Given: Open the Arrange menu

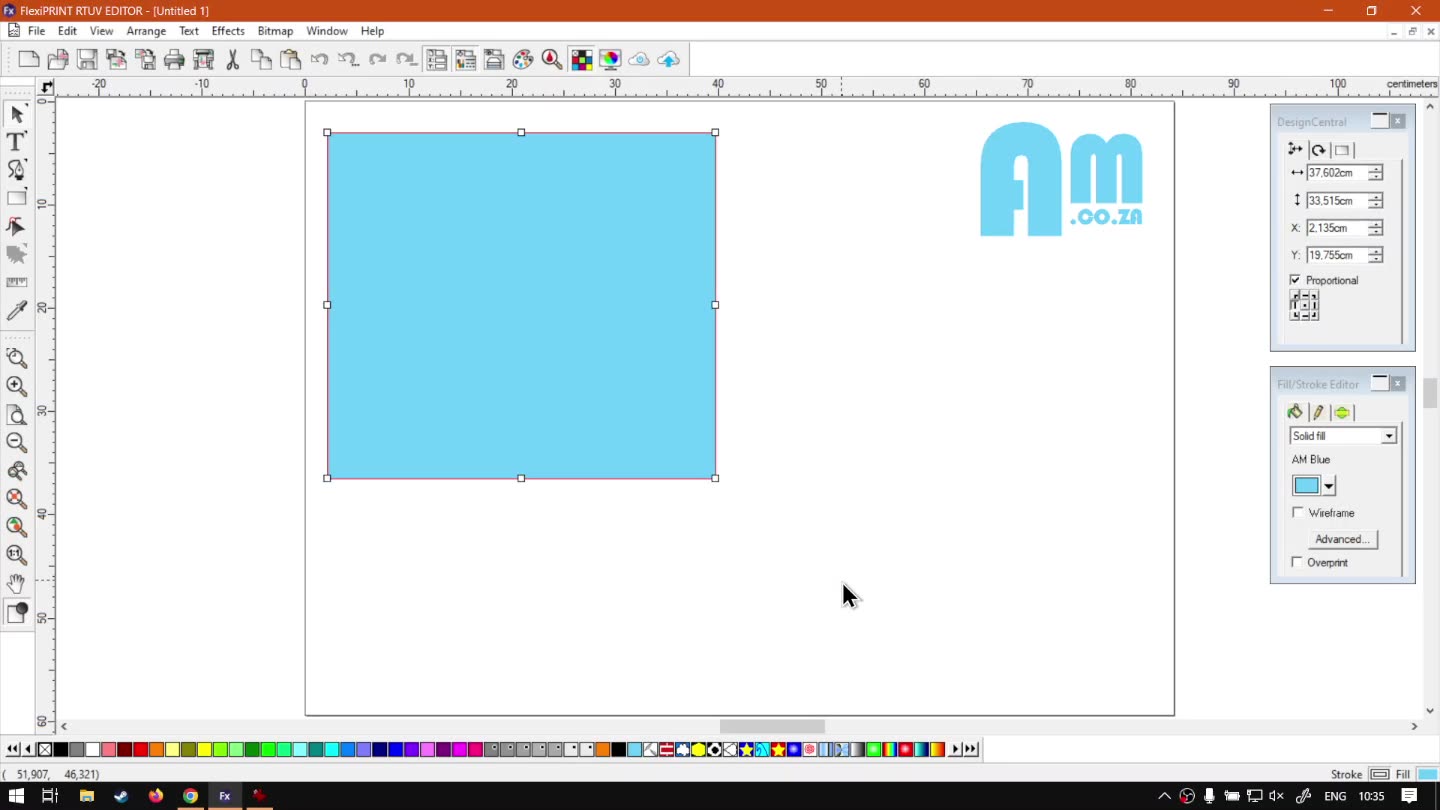Looking at the screenshot, I should pos(146,31).
